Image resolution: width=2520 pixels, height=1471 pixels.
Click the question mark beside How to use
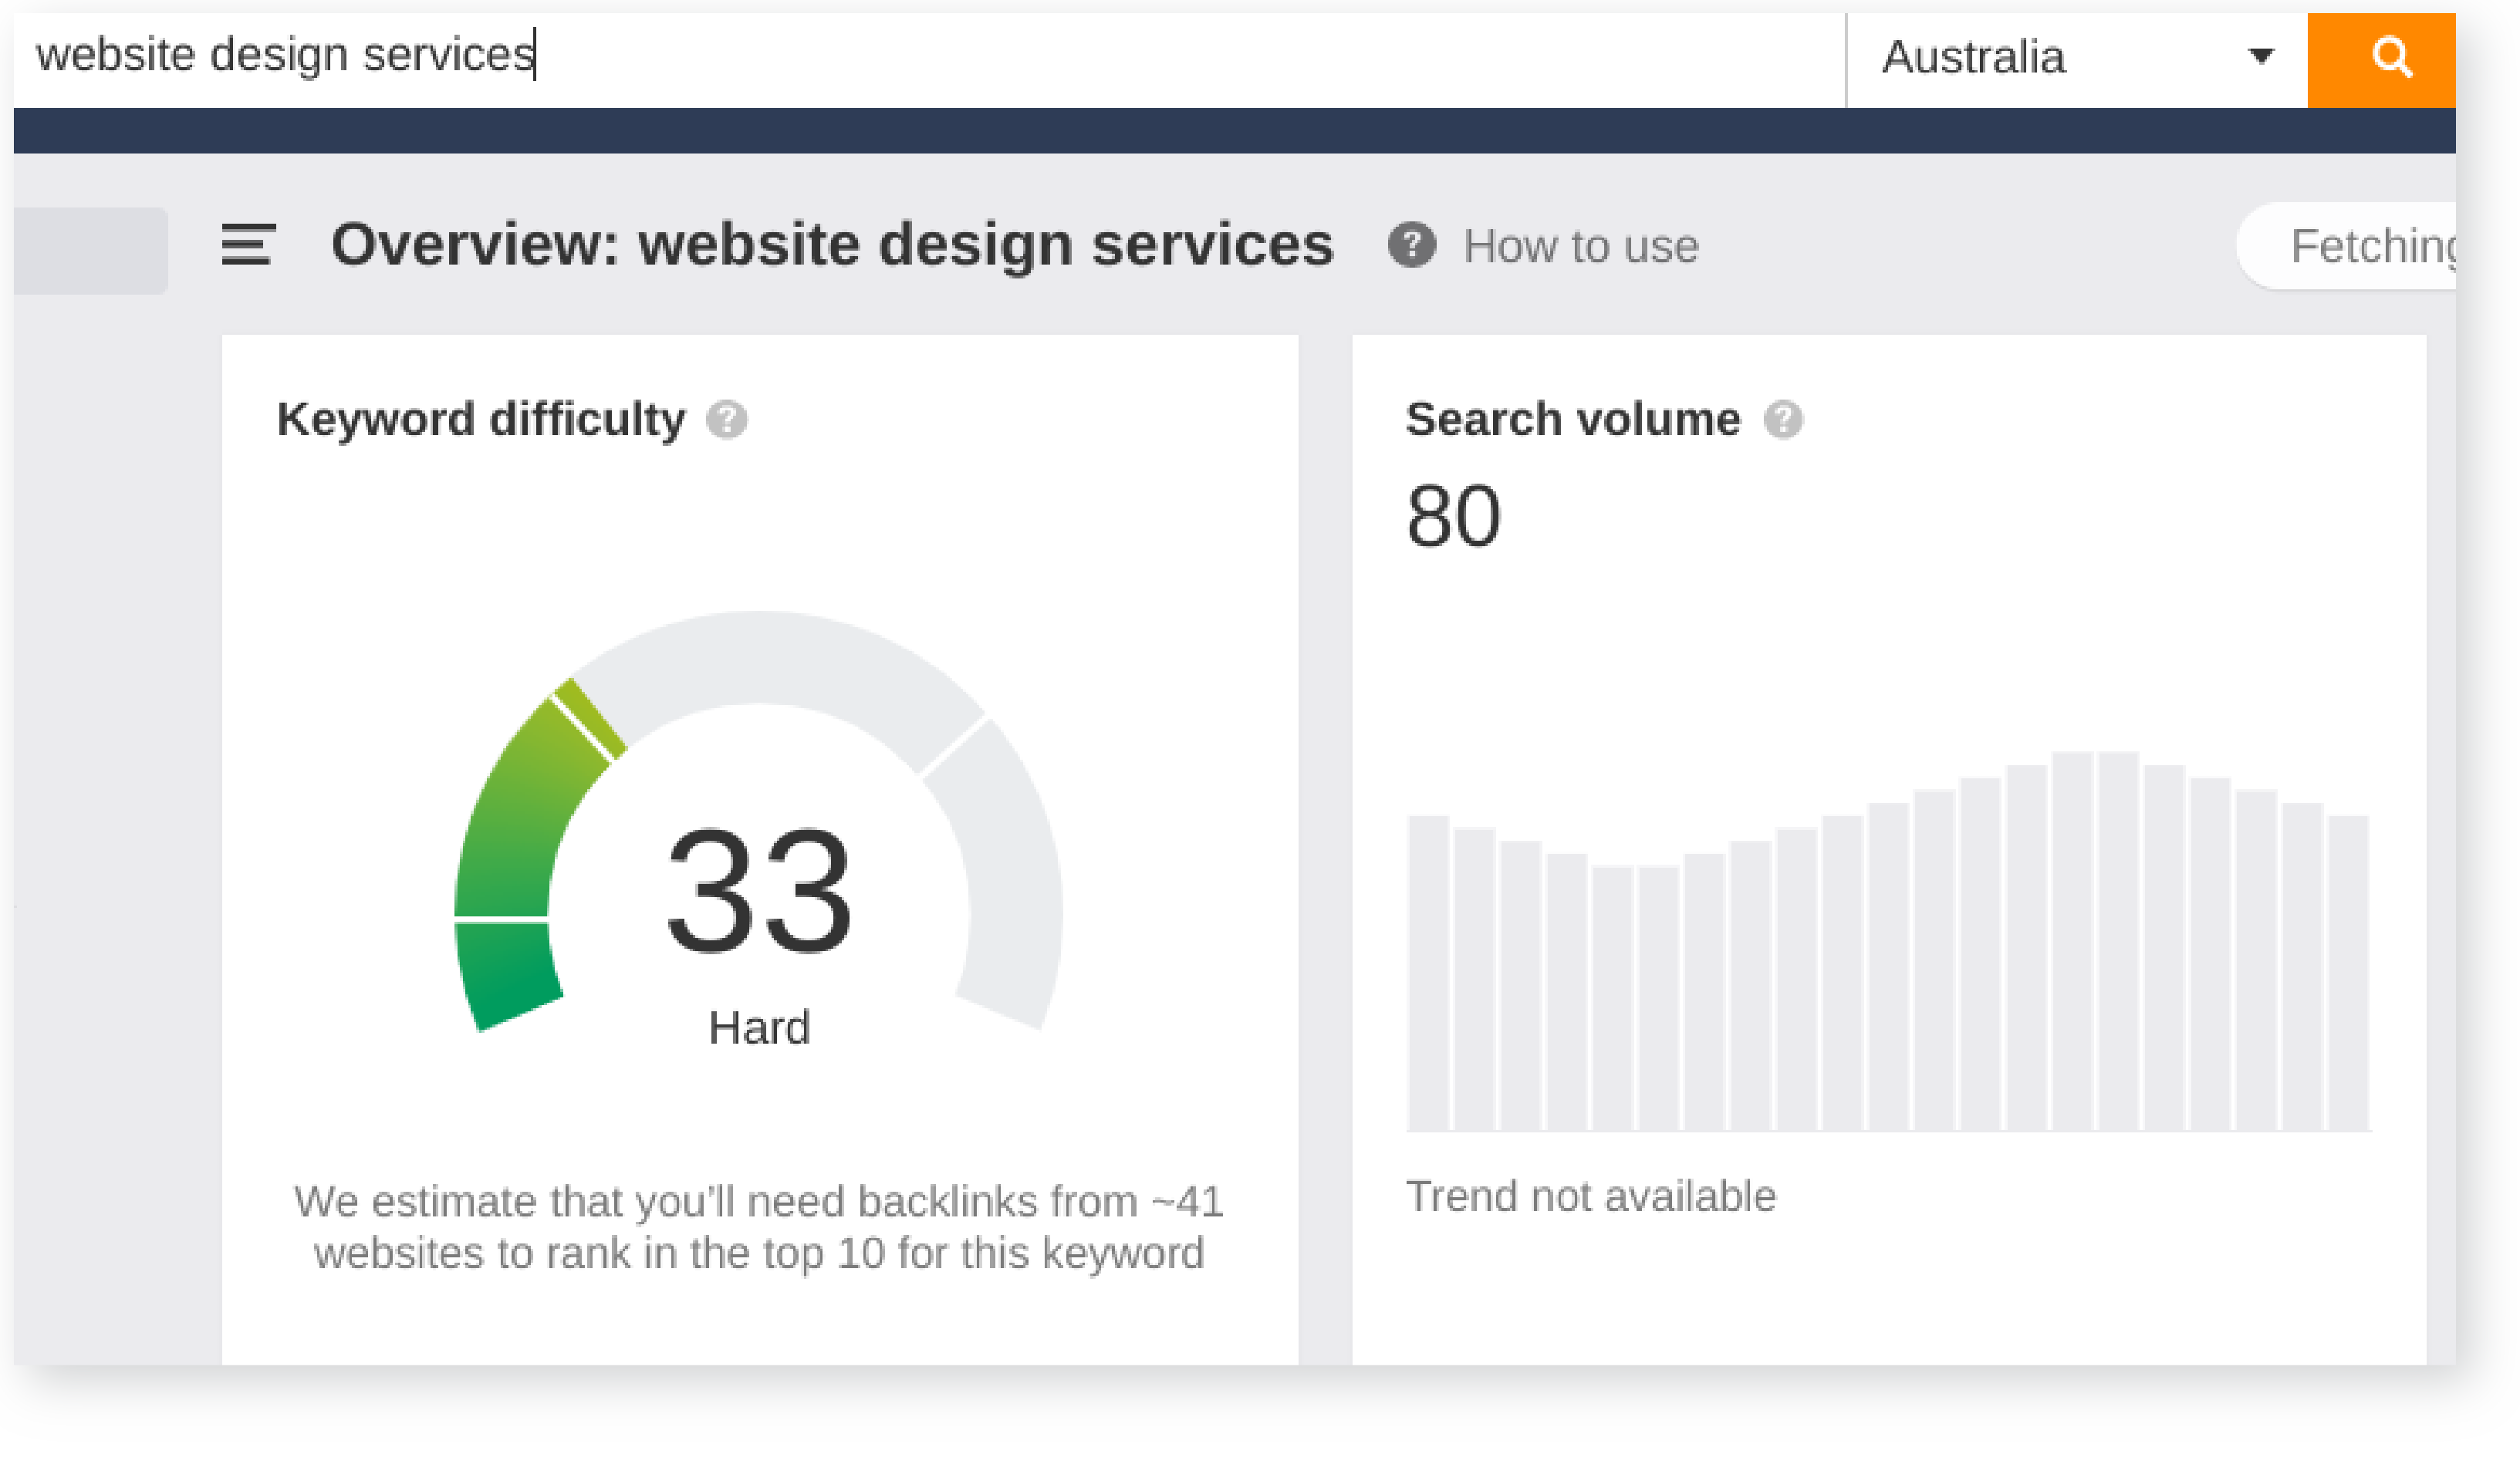click(x=1411, y=245)
